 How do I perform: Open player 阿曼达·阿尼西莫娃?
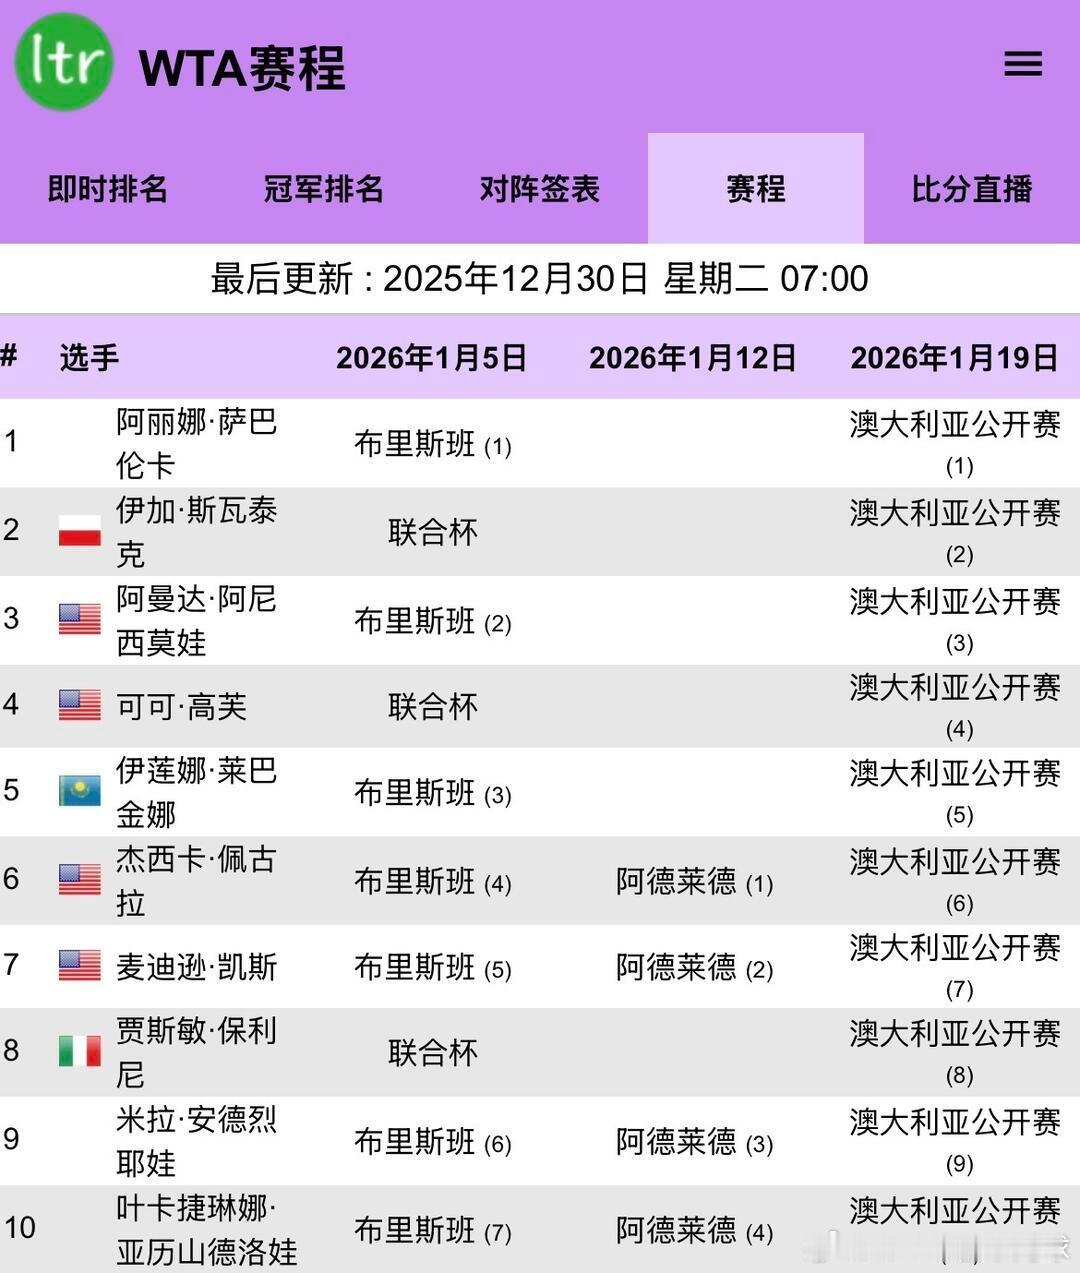click(x=197, y=620)
